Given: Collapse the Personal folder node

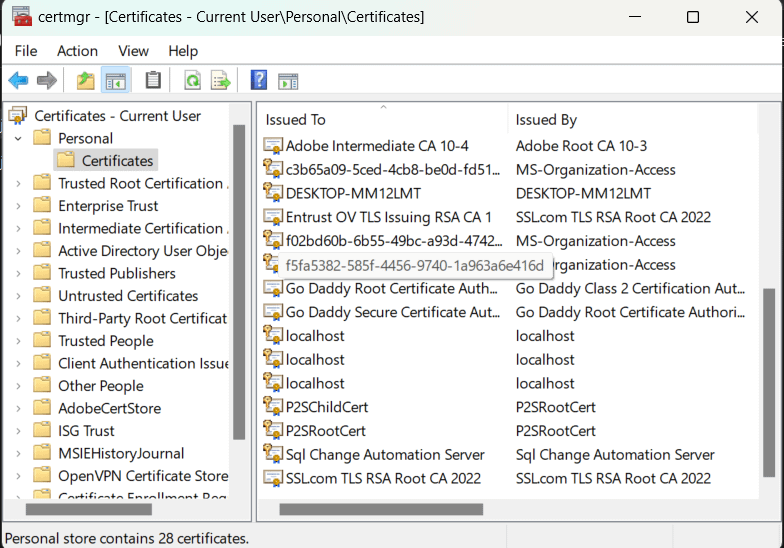Looking at the screenshot, I should point(18,138).
